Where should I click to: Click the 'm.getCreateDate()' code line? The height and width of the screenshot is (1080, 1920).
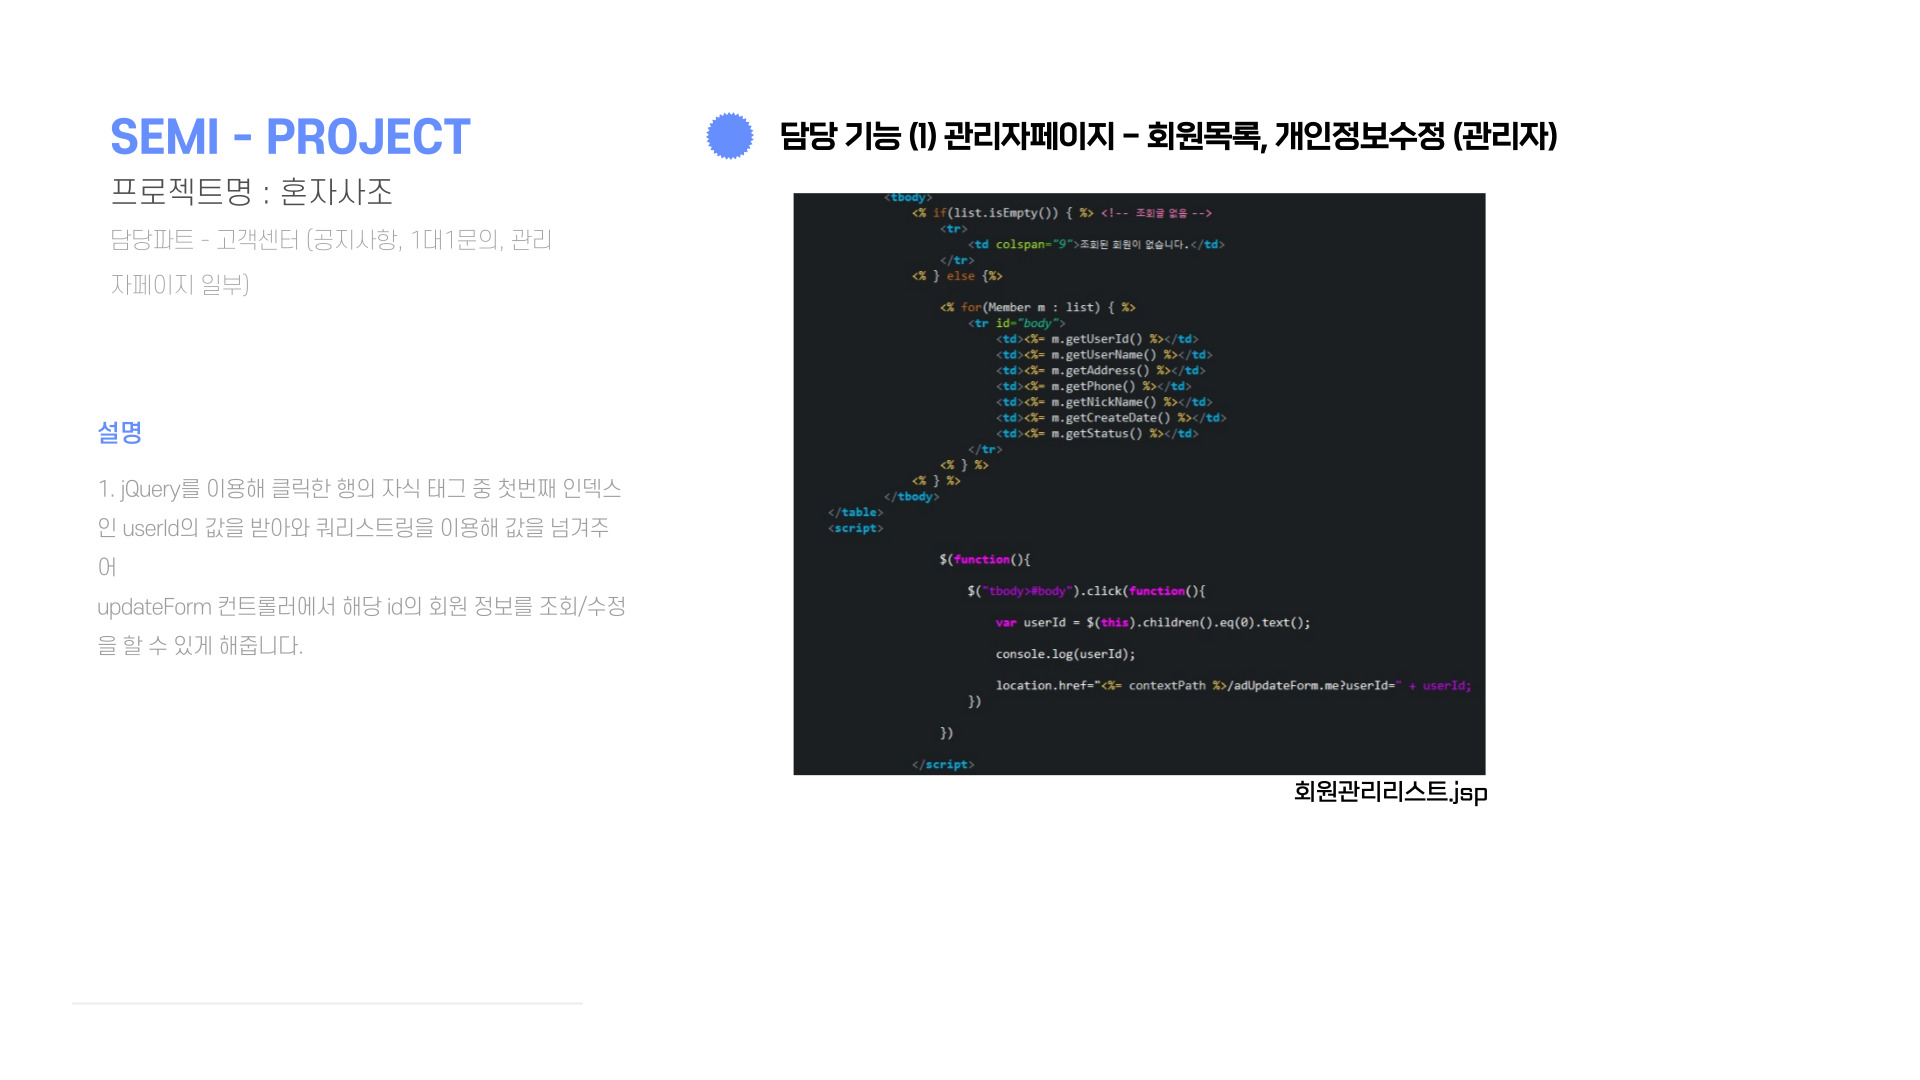1111,418
